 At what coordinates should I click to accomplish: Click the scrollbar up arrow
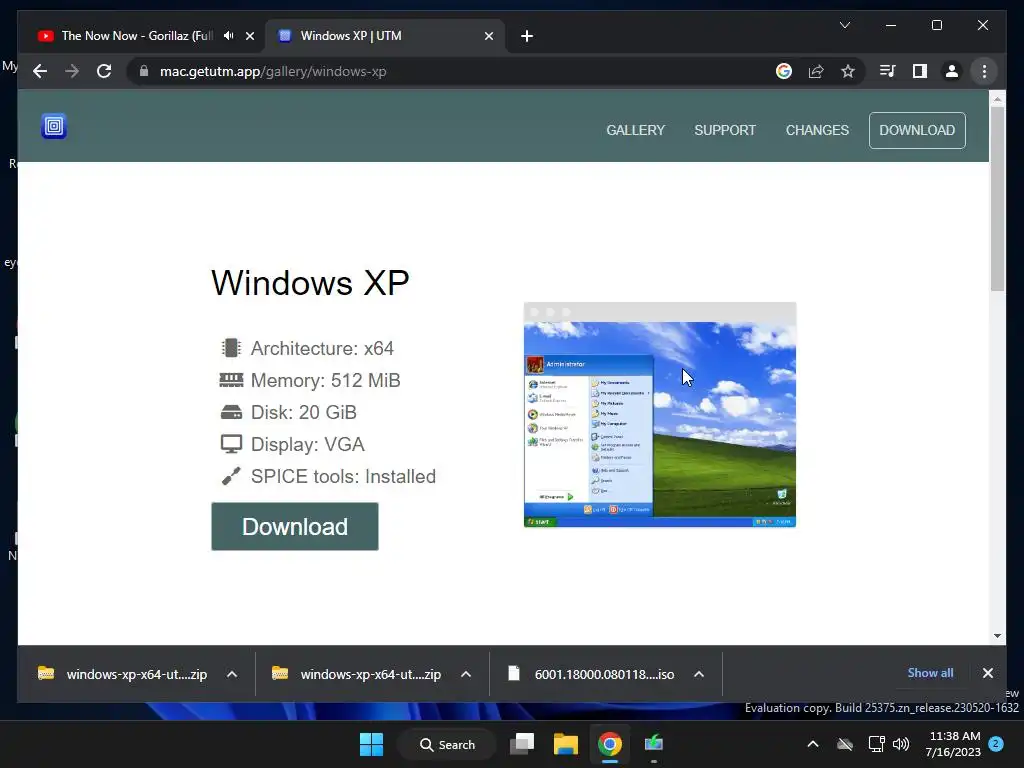point(997,99)
